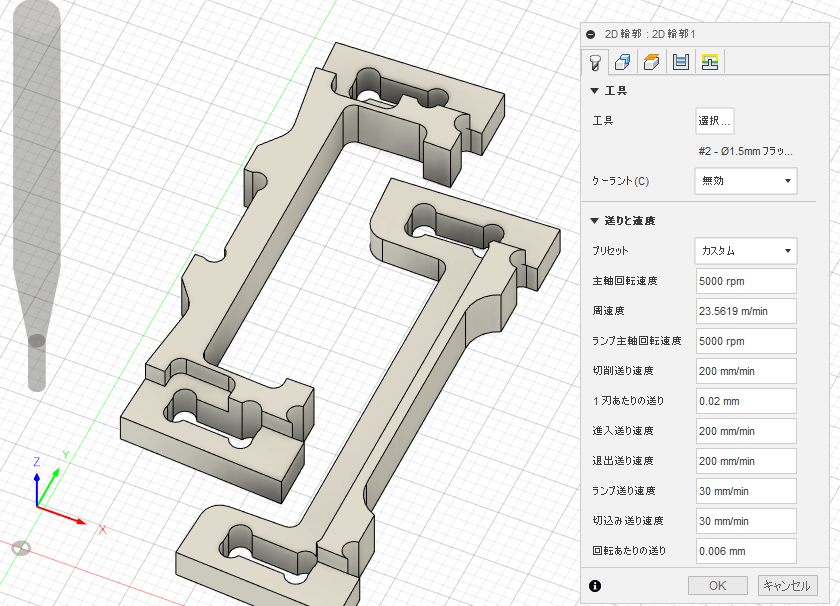Image resolution: width=840 pixels, height=606 pixels.
Task: Switch to the Linking tab icon
Action: (710, 62)
